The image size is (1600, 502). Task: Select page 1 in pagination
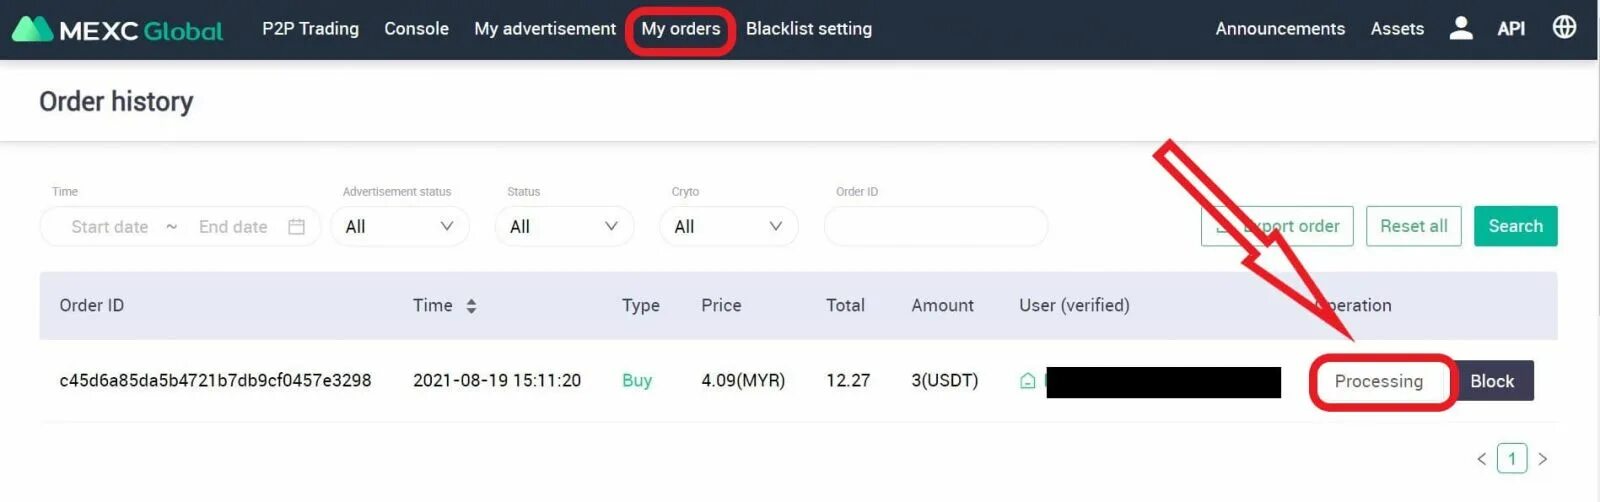click(1512, 459)
